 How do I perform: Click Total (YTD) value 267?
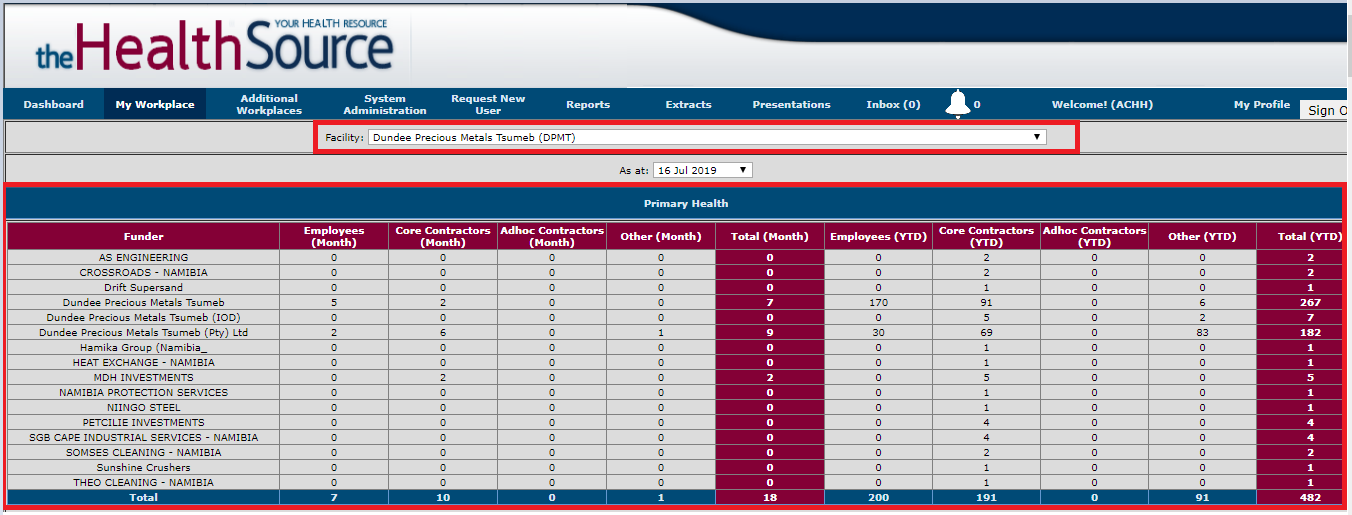[1310, 303]
